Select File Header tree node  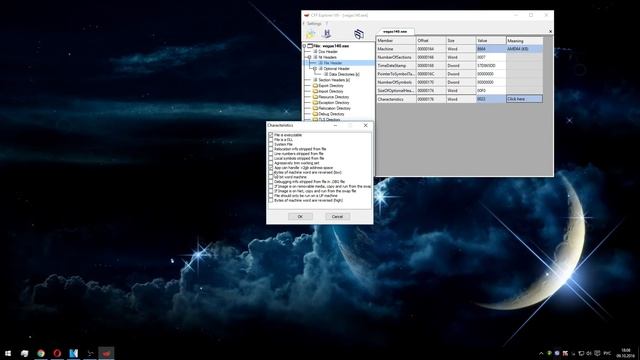coord(333,63)
